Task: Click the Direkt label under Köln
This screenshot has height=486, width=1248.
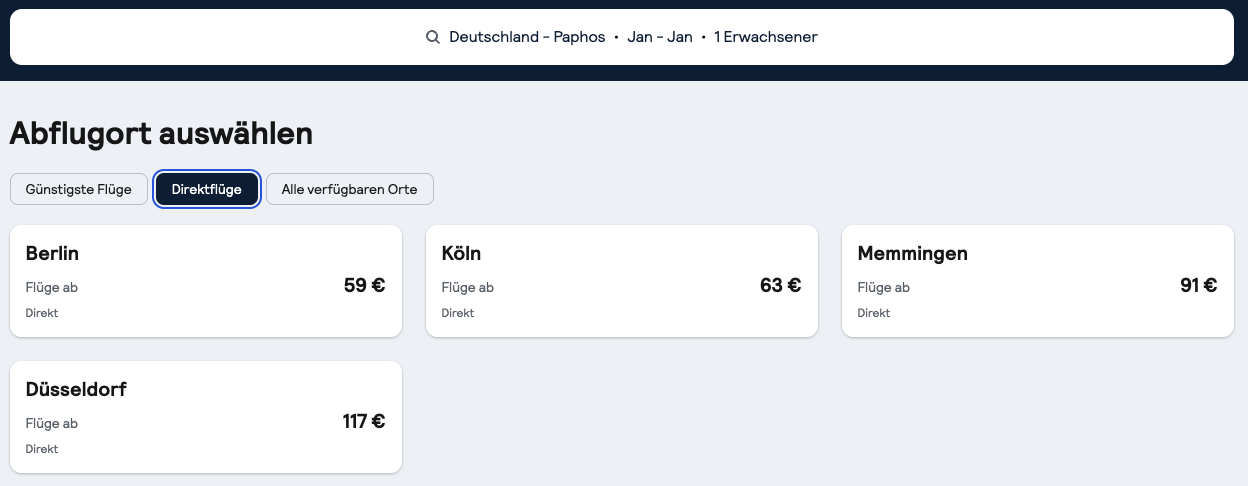Action: pyautogui.click(x=458, y=313)
